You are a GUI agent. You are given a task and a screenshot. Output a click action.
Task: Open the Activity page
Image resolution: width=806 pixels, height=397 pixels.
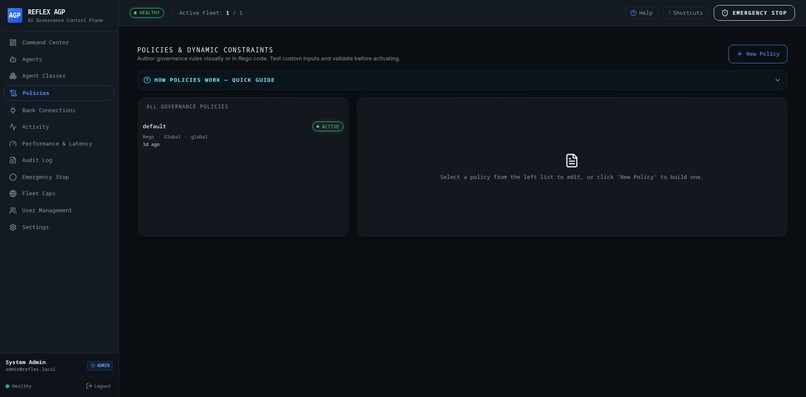59,127
